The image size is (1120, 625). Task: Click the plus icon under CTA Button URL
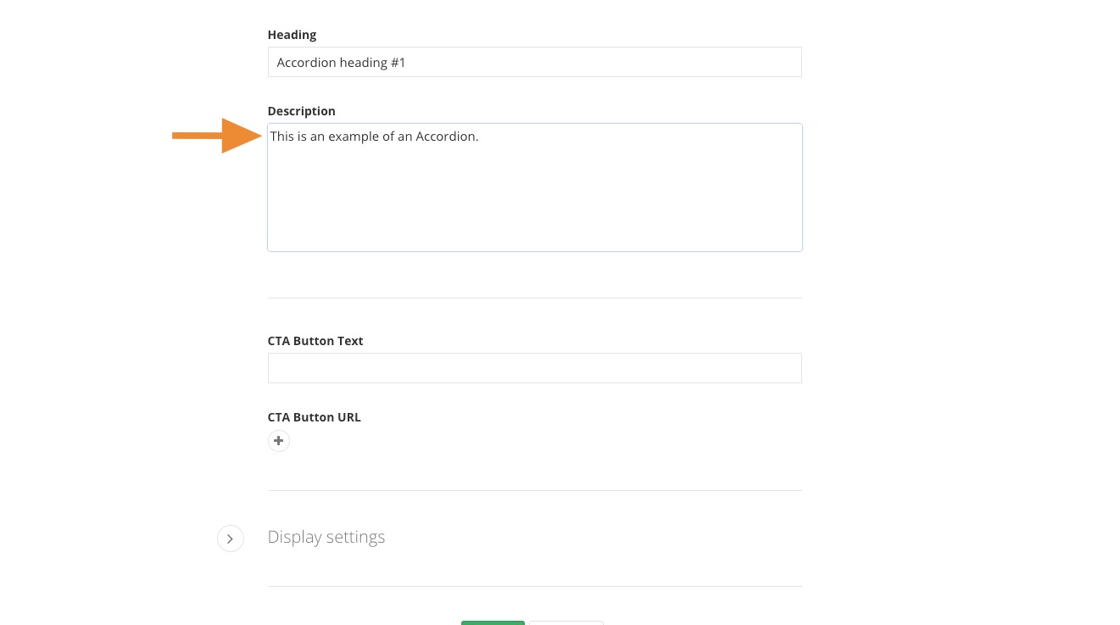(x=278, y=441)
